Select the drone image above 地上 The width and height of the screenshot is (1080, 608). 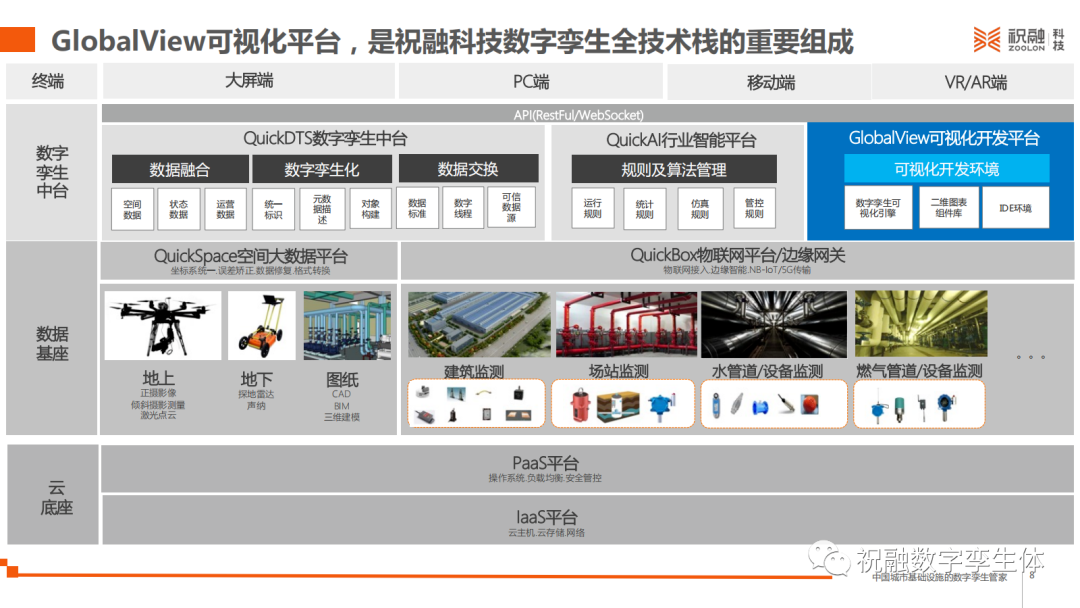[163, 325]
